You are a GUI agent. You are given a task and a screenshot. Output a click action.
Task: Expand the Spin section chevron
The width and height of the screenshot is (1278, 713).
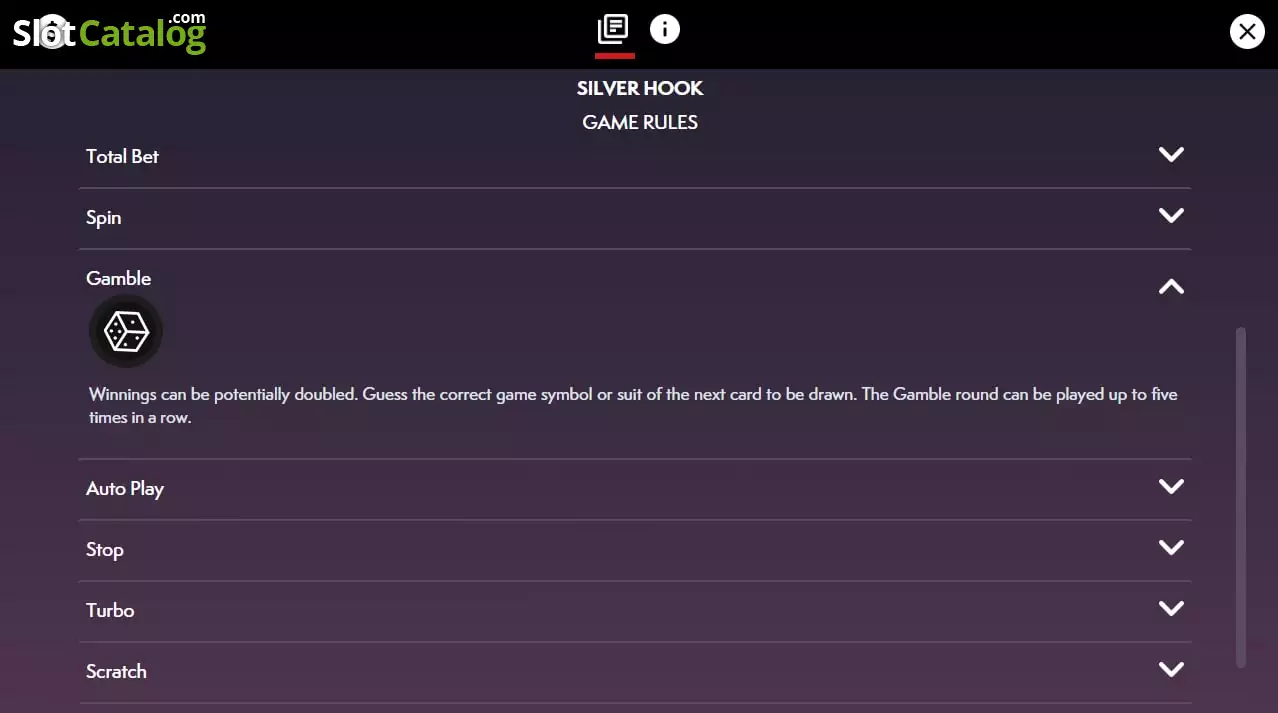1171,216
